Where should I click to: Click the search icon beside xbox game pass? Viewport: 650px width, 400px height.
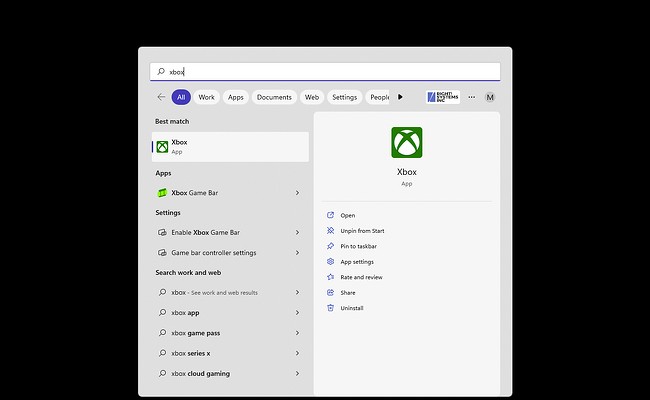(162, 333)
